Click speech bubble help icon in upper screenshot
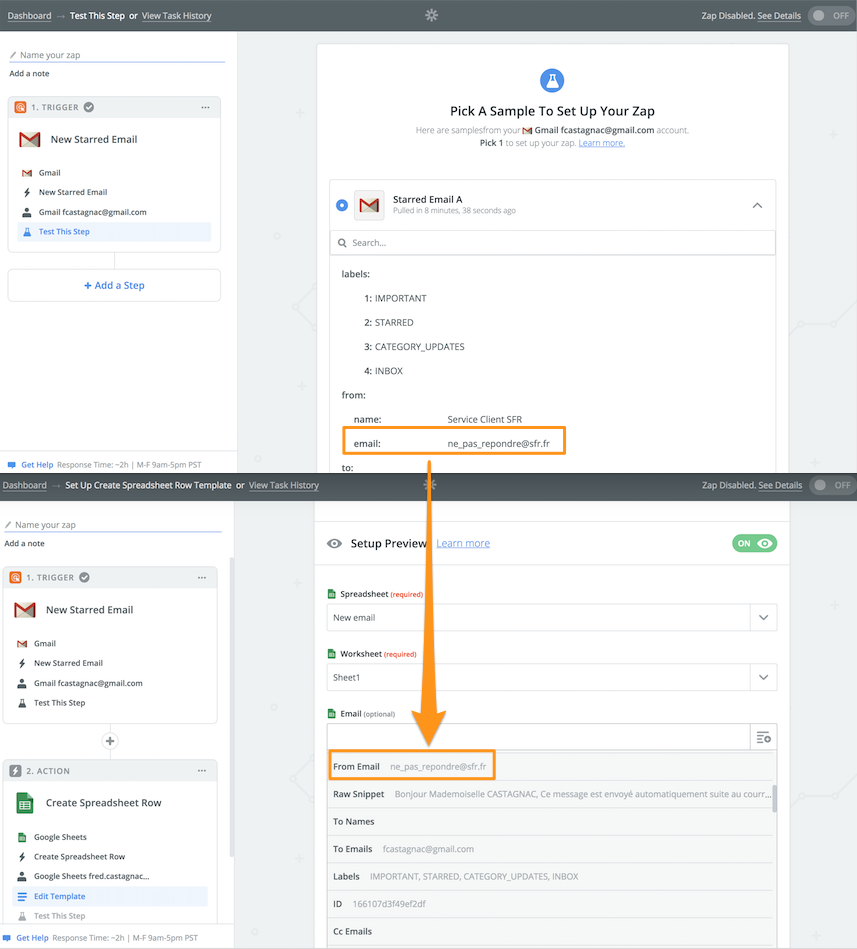The height and width of the screenshot is (949, 857). click(x=11, y=465)
